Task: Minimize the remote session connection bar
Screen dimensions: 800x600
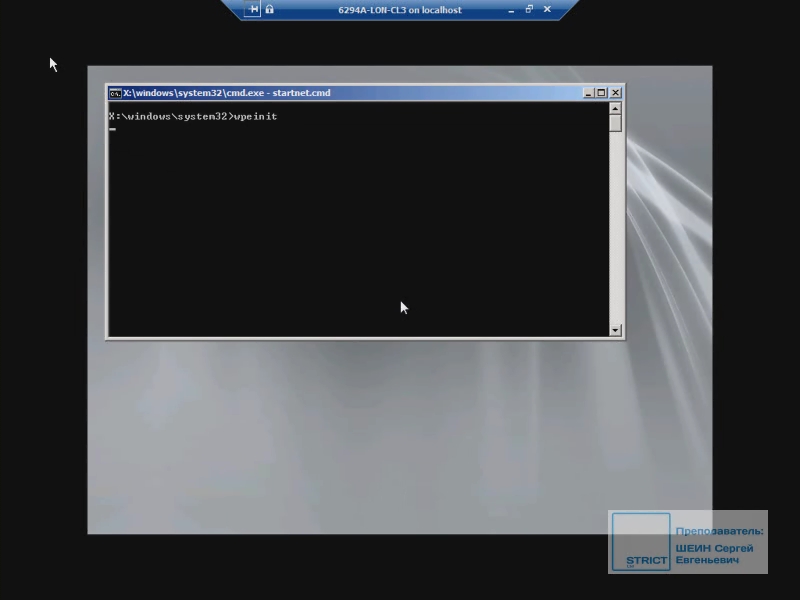Action: point(512,10)
